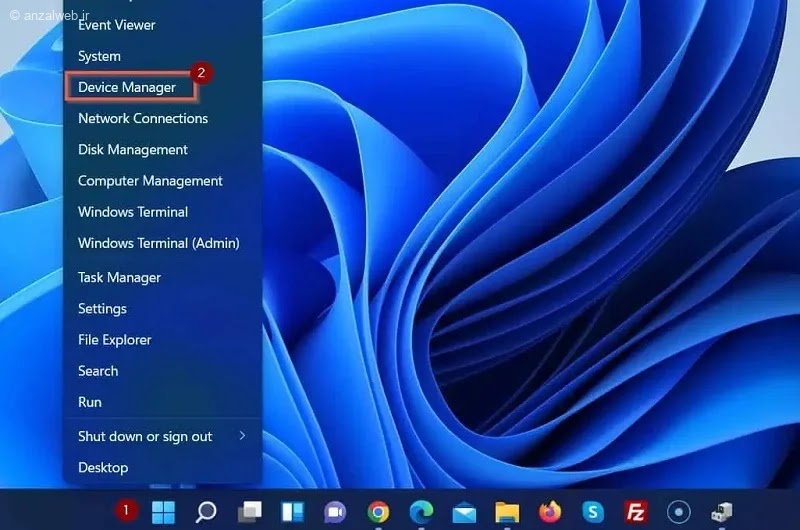This screenshot has height=530, width=800.
Task: Choose Disk Management
Action: coord(133,149)
